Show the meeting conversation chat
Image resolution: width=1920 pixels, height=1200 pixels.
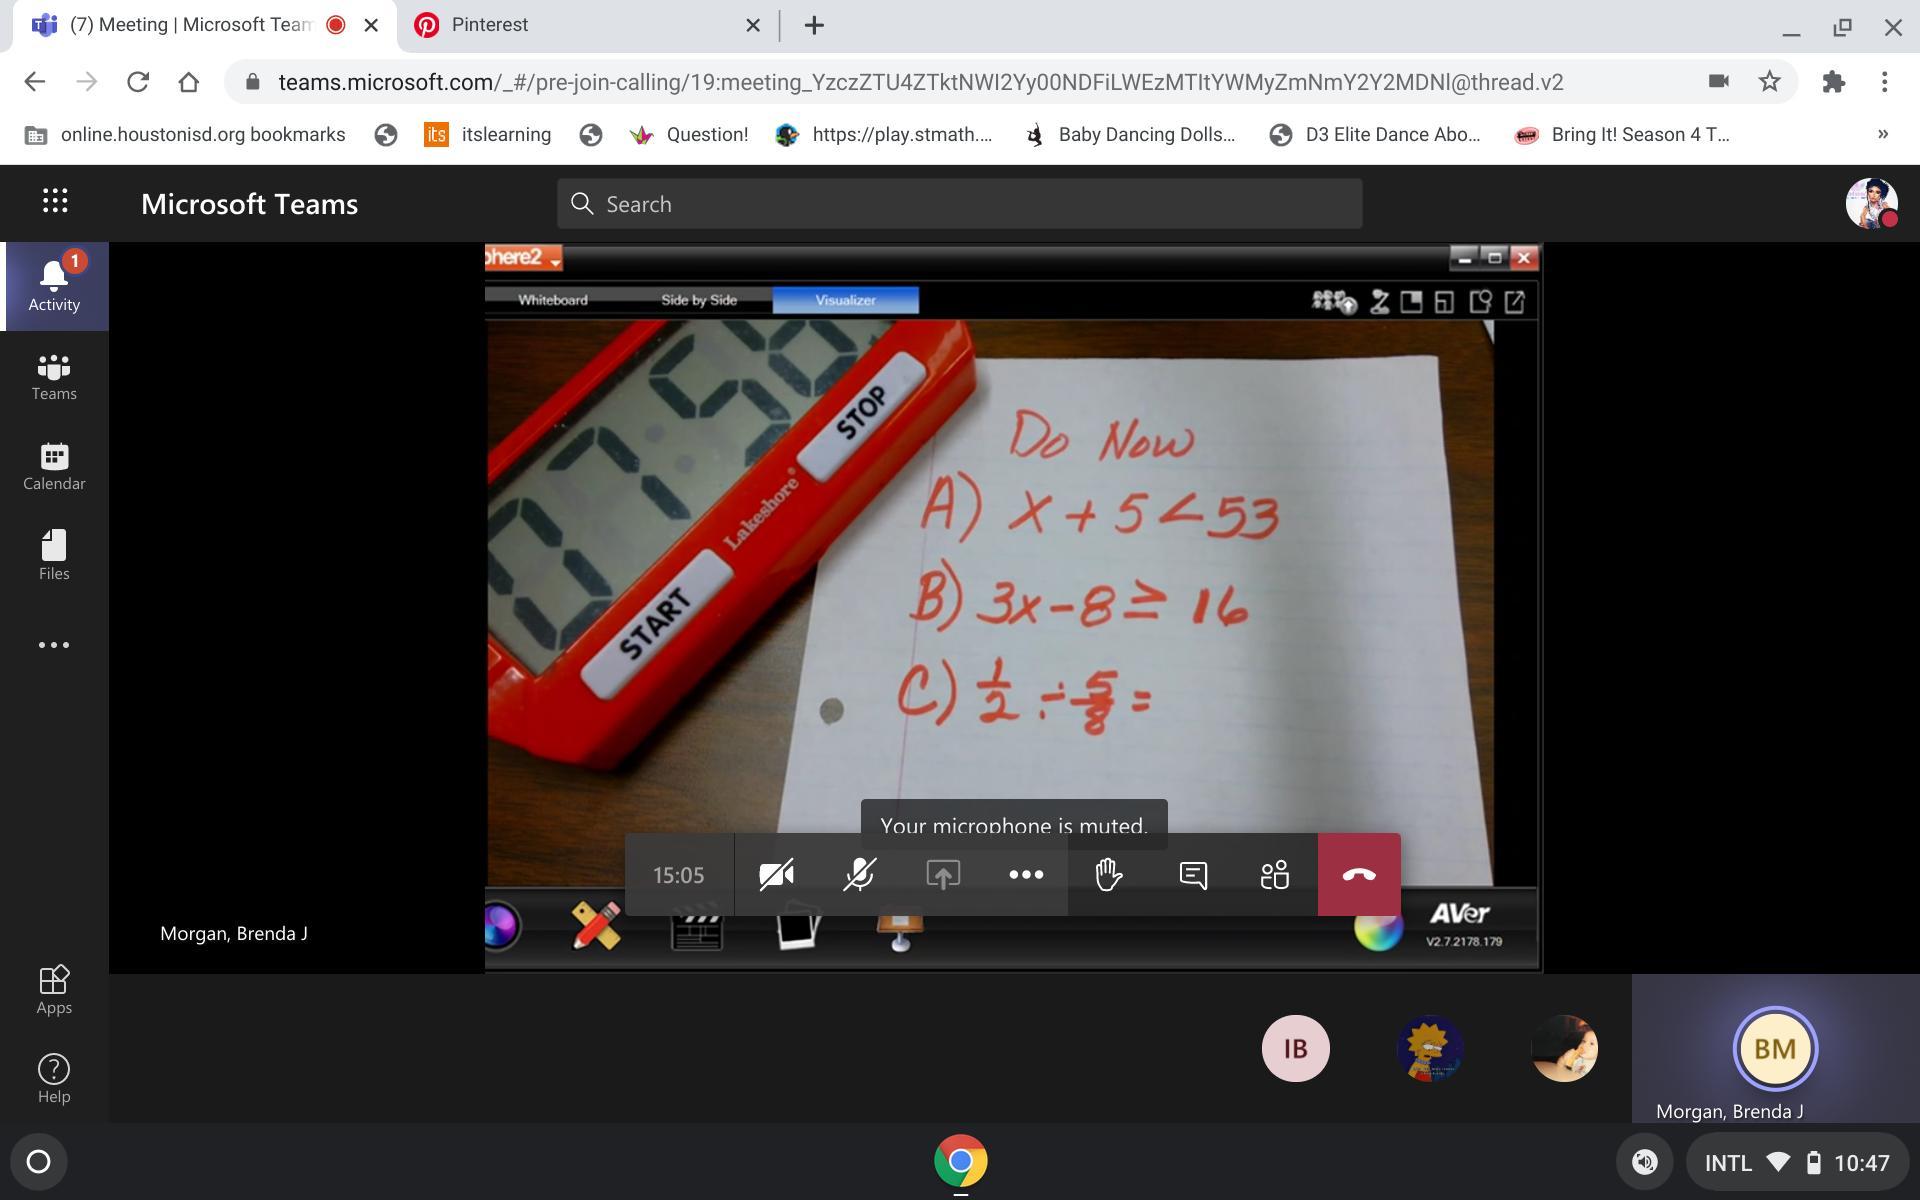1192,875
